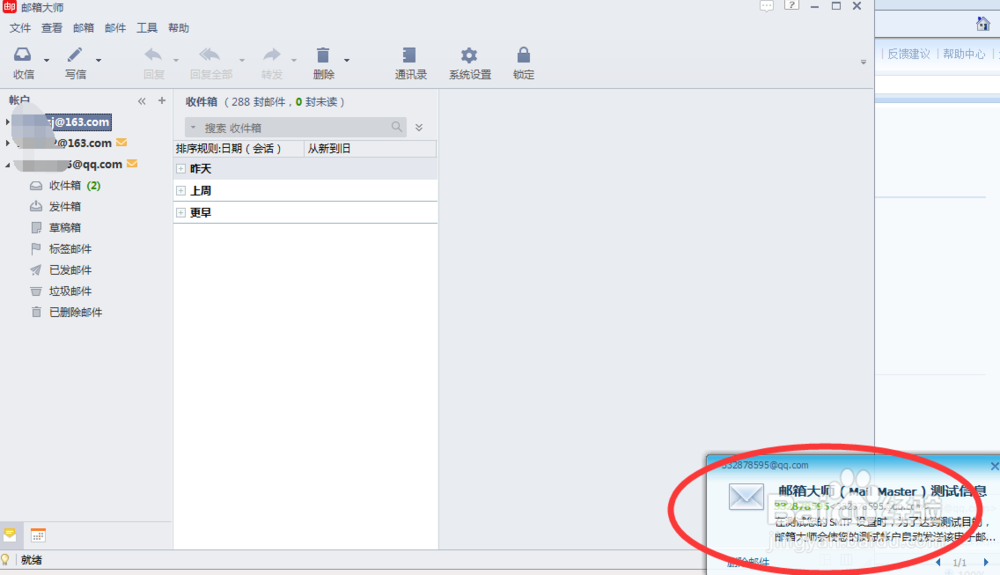The image size is (1000, 575).
Task: Expand the second @163.com account
Action: click(x=8, y=143)
